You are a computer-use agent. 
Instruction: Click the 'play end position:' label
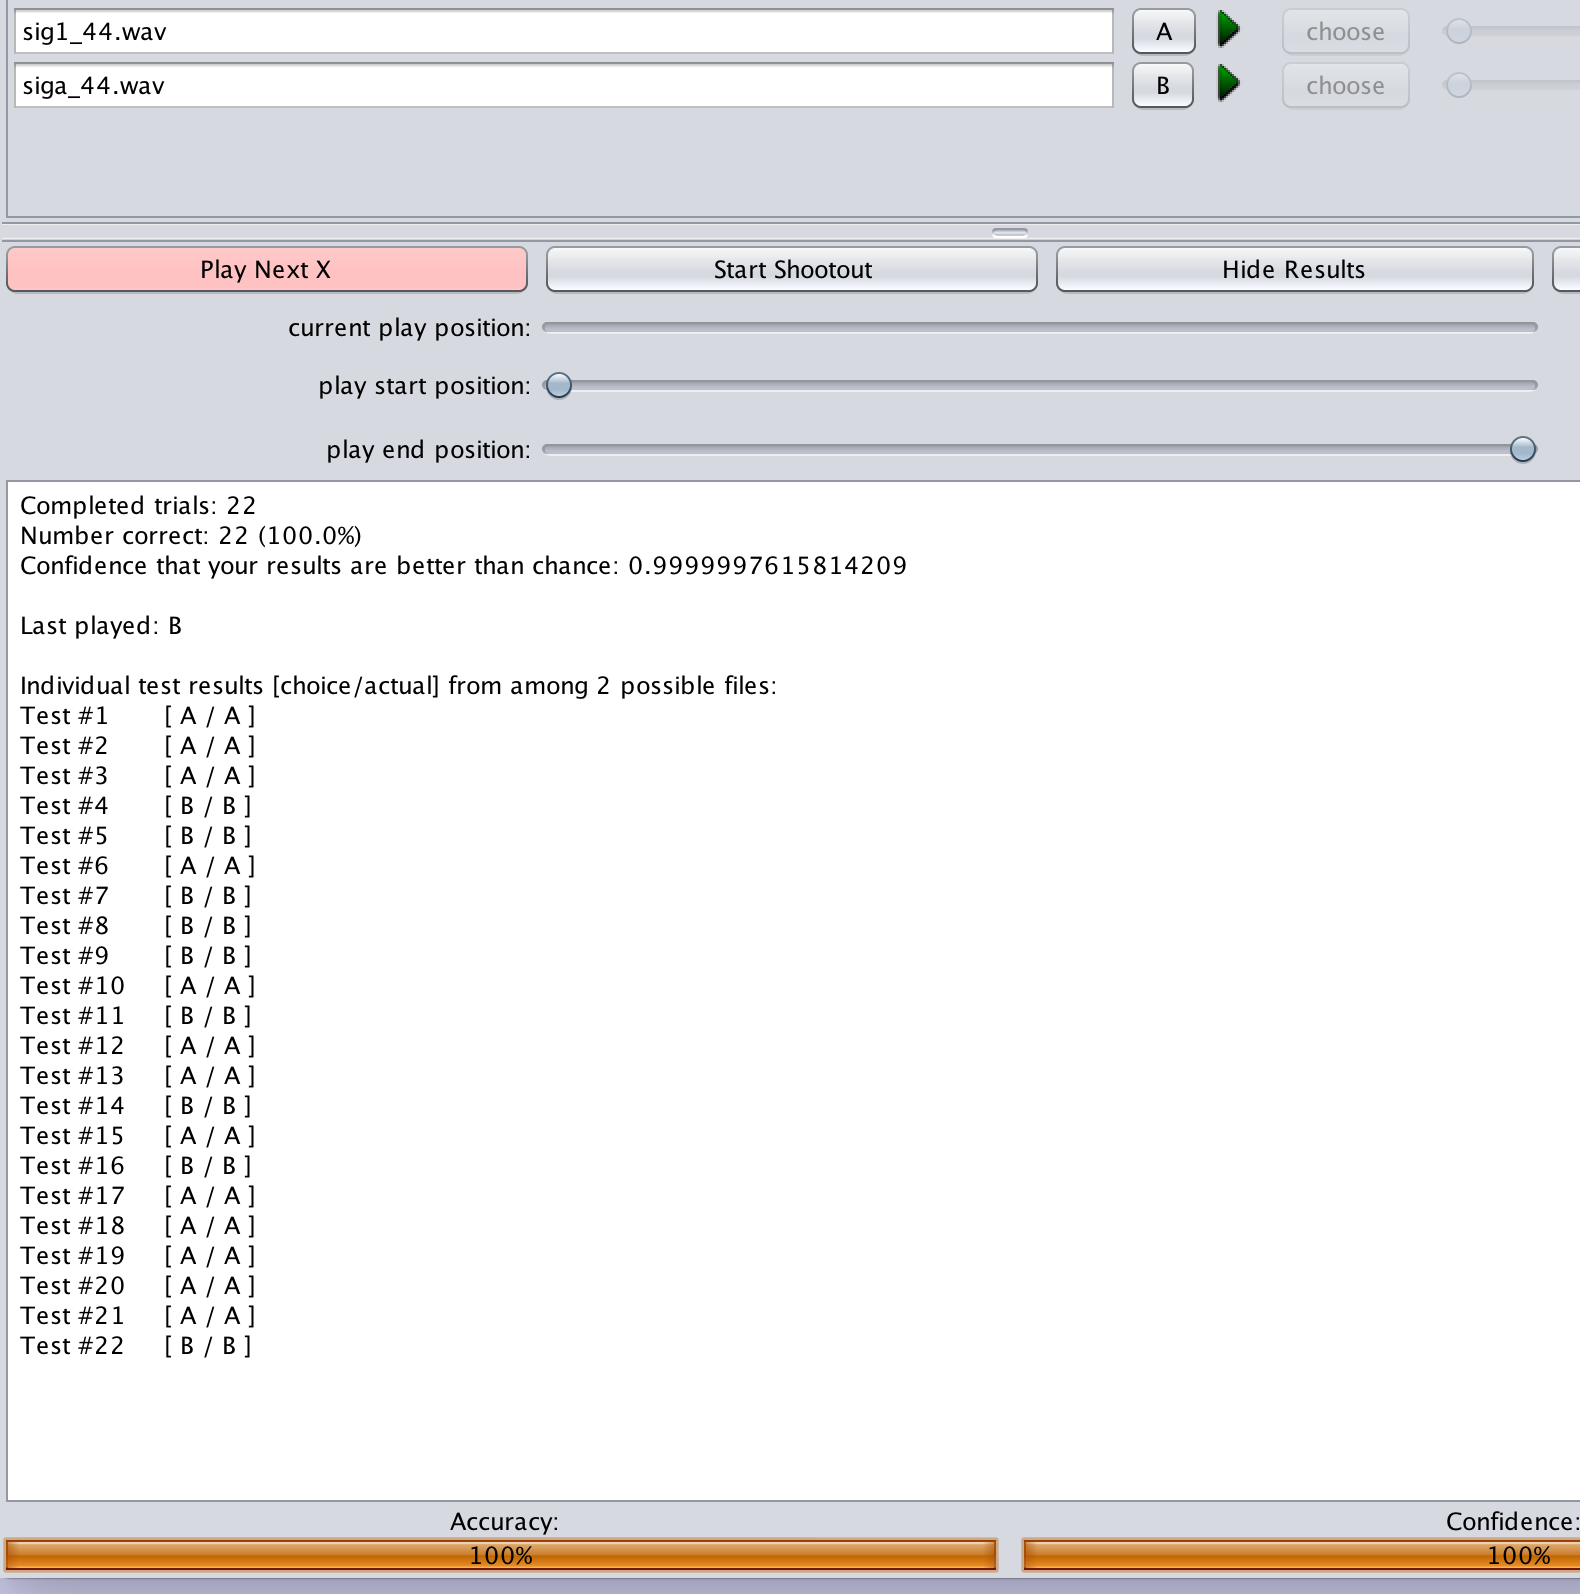[428, 449]
